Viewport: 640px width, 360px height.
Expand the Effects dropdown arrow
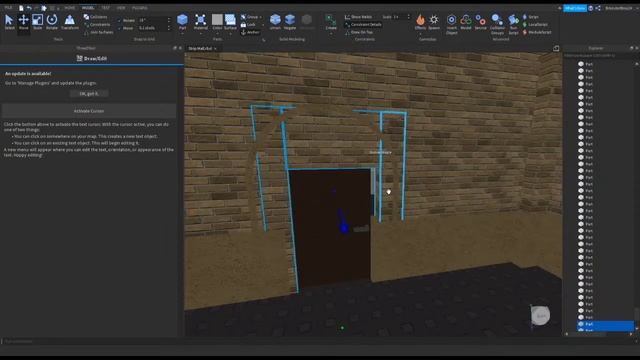tap(420, 33)
